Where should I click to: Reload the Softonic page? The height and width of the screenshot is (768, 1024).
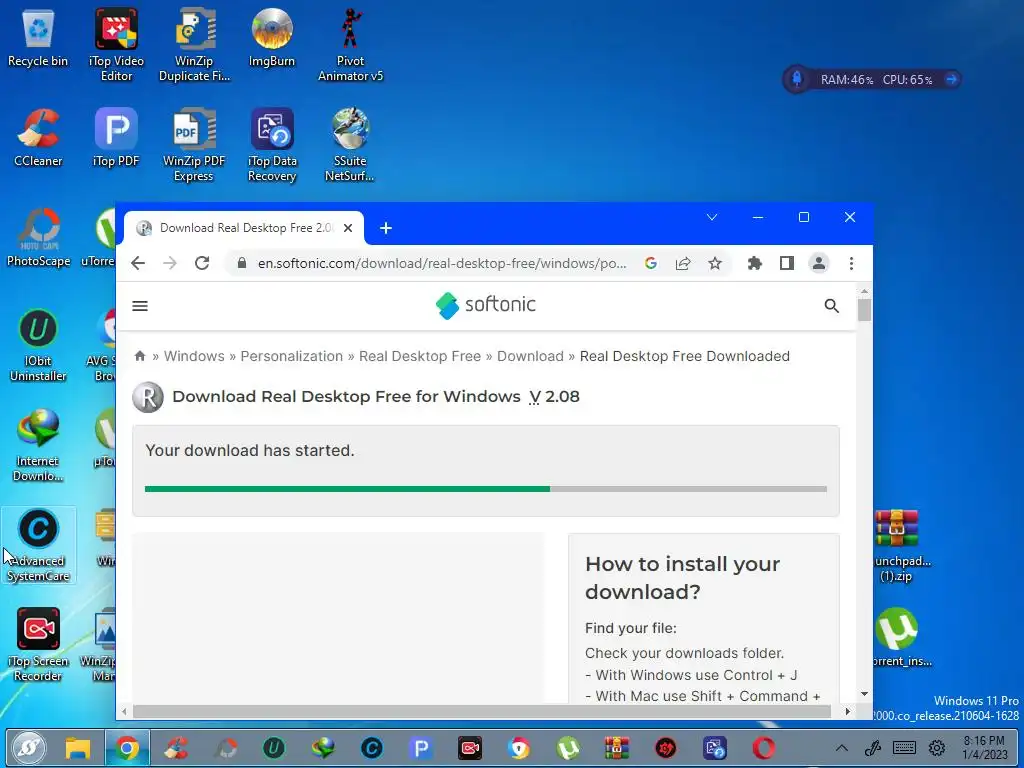tap(202, 263)
